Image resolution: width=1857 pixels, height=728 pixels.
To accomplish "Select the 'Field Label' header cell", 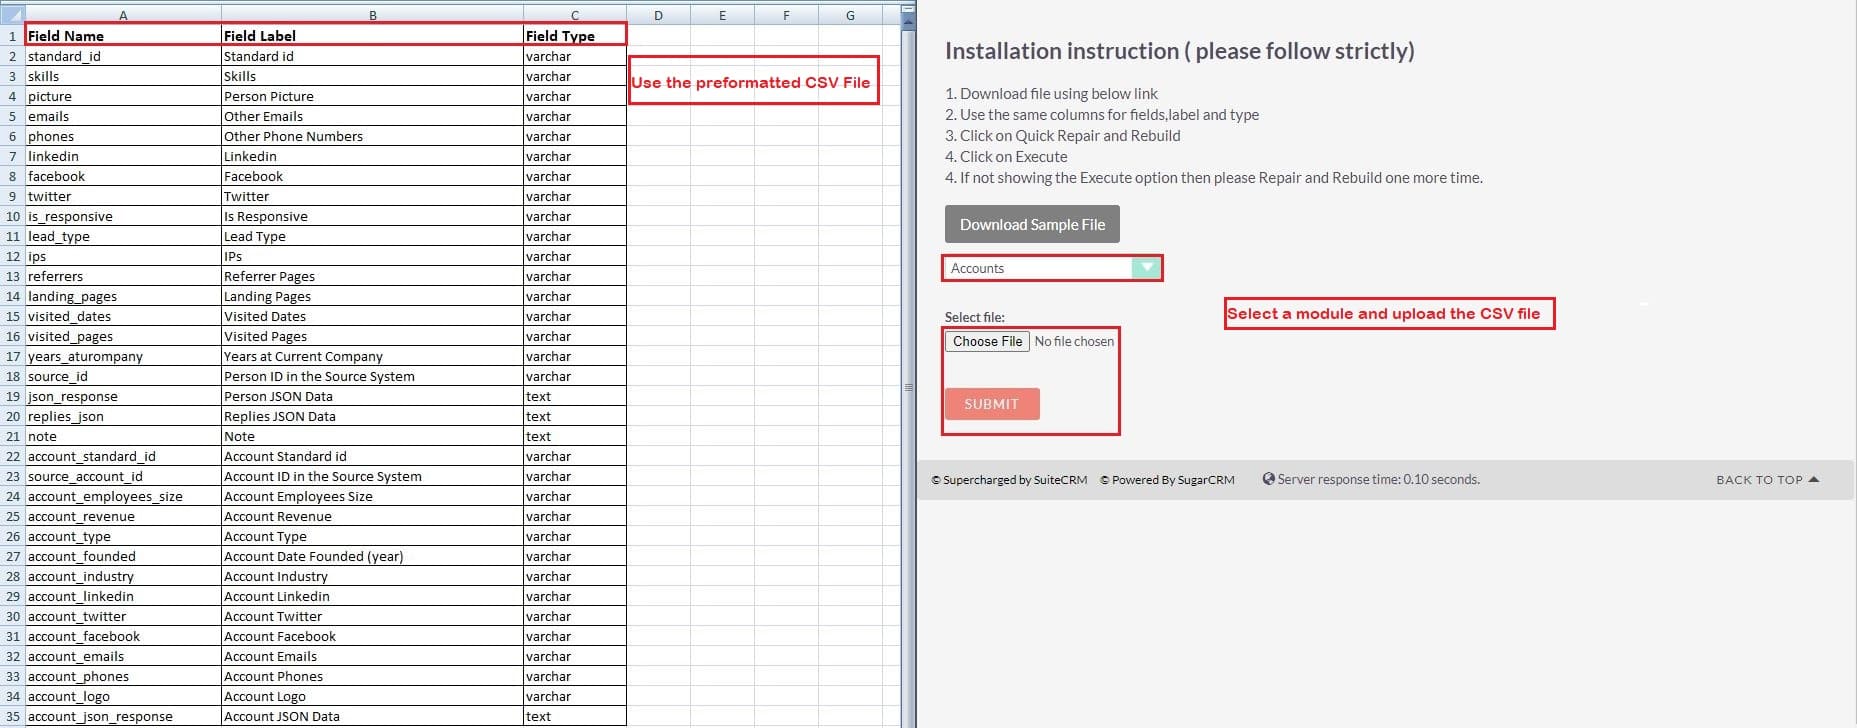I will 373,35.
